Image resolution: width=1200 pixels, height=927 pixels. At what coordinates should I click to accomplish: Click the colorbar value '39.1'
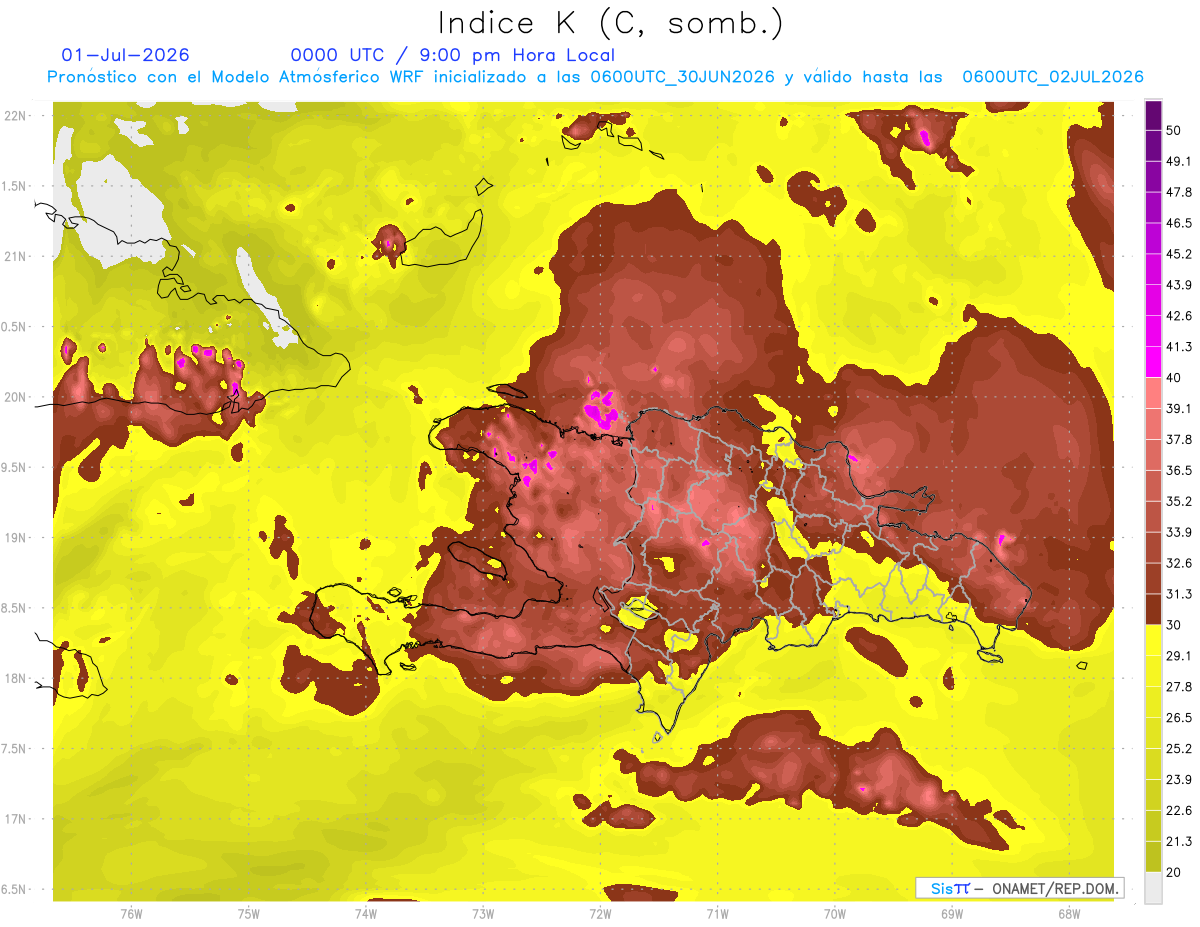tap(1179, 408)
